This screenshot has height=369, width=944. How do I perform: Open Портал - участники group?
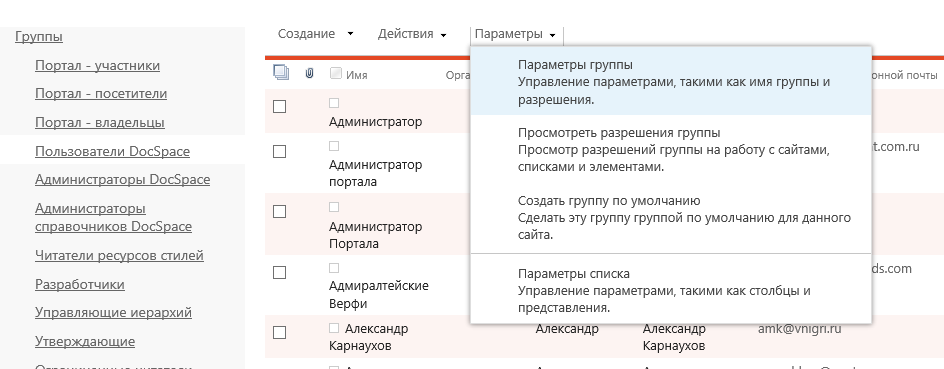(98, 65)
